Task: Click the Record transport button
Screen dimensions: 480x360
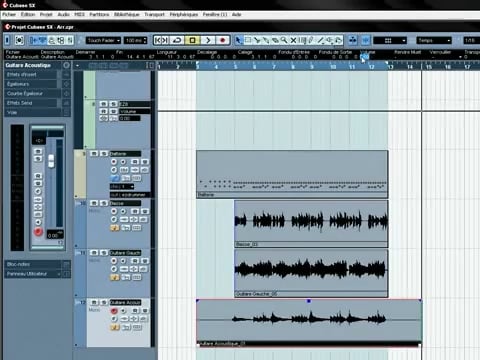Action: coord(223,40)
